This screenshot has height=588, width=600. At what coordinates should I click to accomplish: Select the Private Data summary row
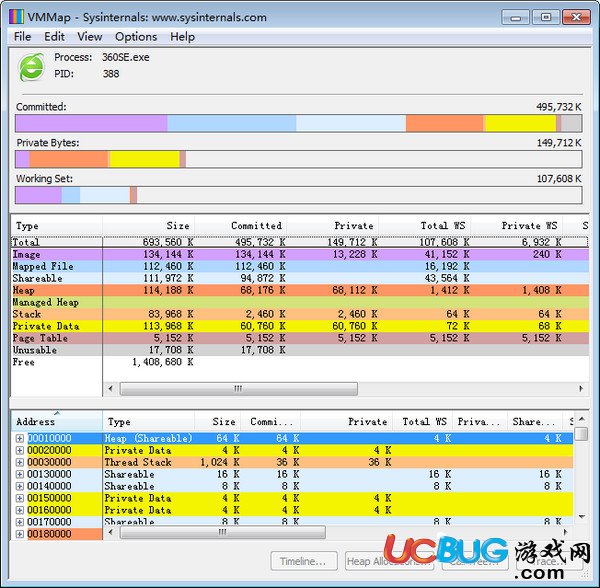(300, 326)
